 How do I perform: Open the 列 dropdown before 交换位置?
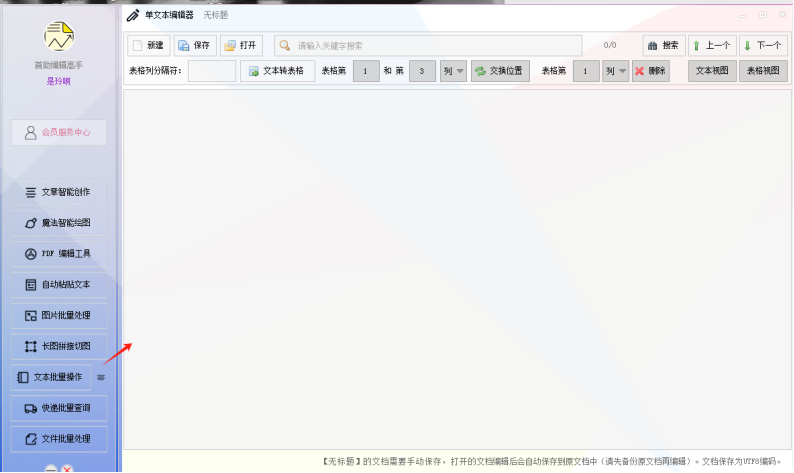[x=453, y=71]
